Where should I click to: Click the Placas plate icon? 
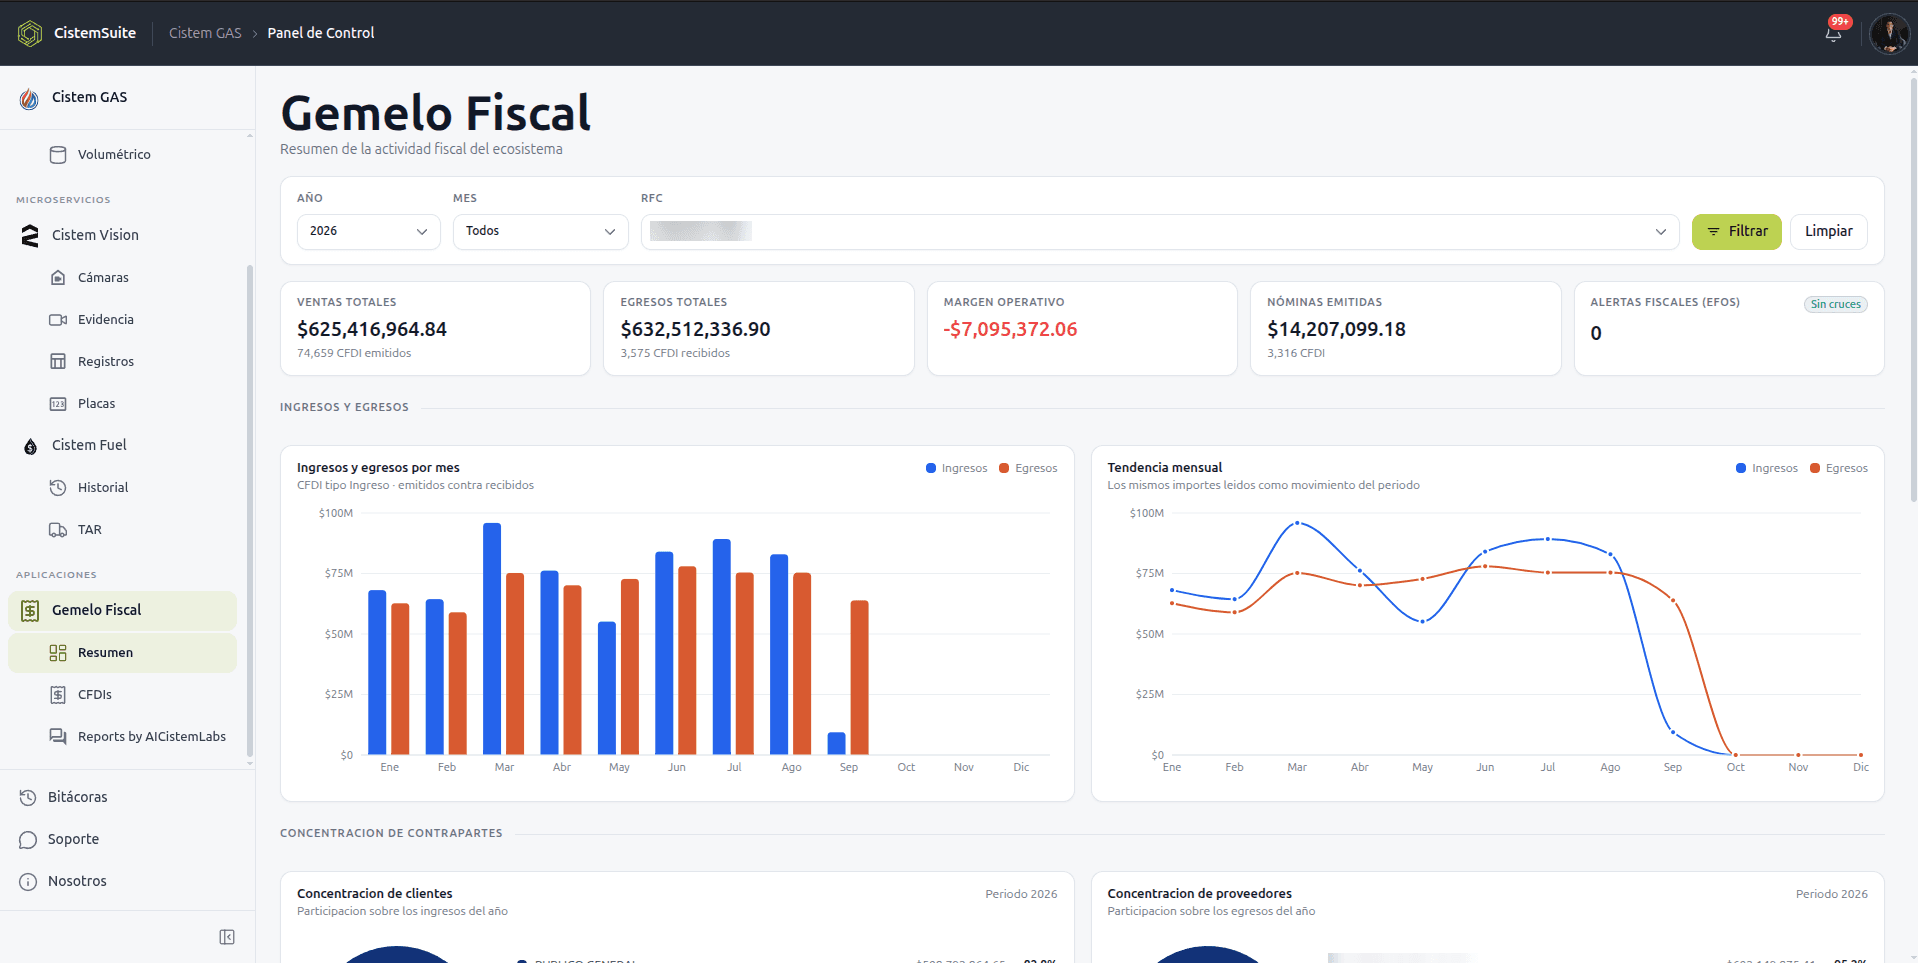point(58,404)
